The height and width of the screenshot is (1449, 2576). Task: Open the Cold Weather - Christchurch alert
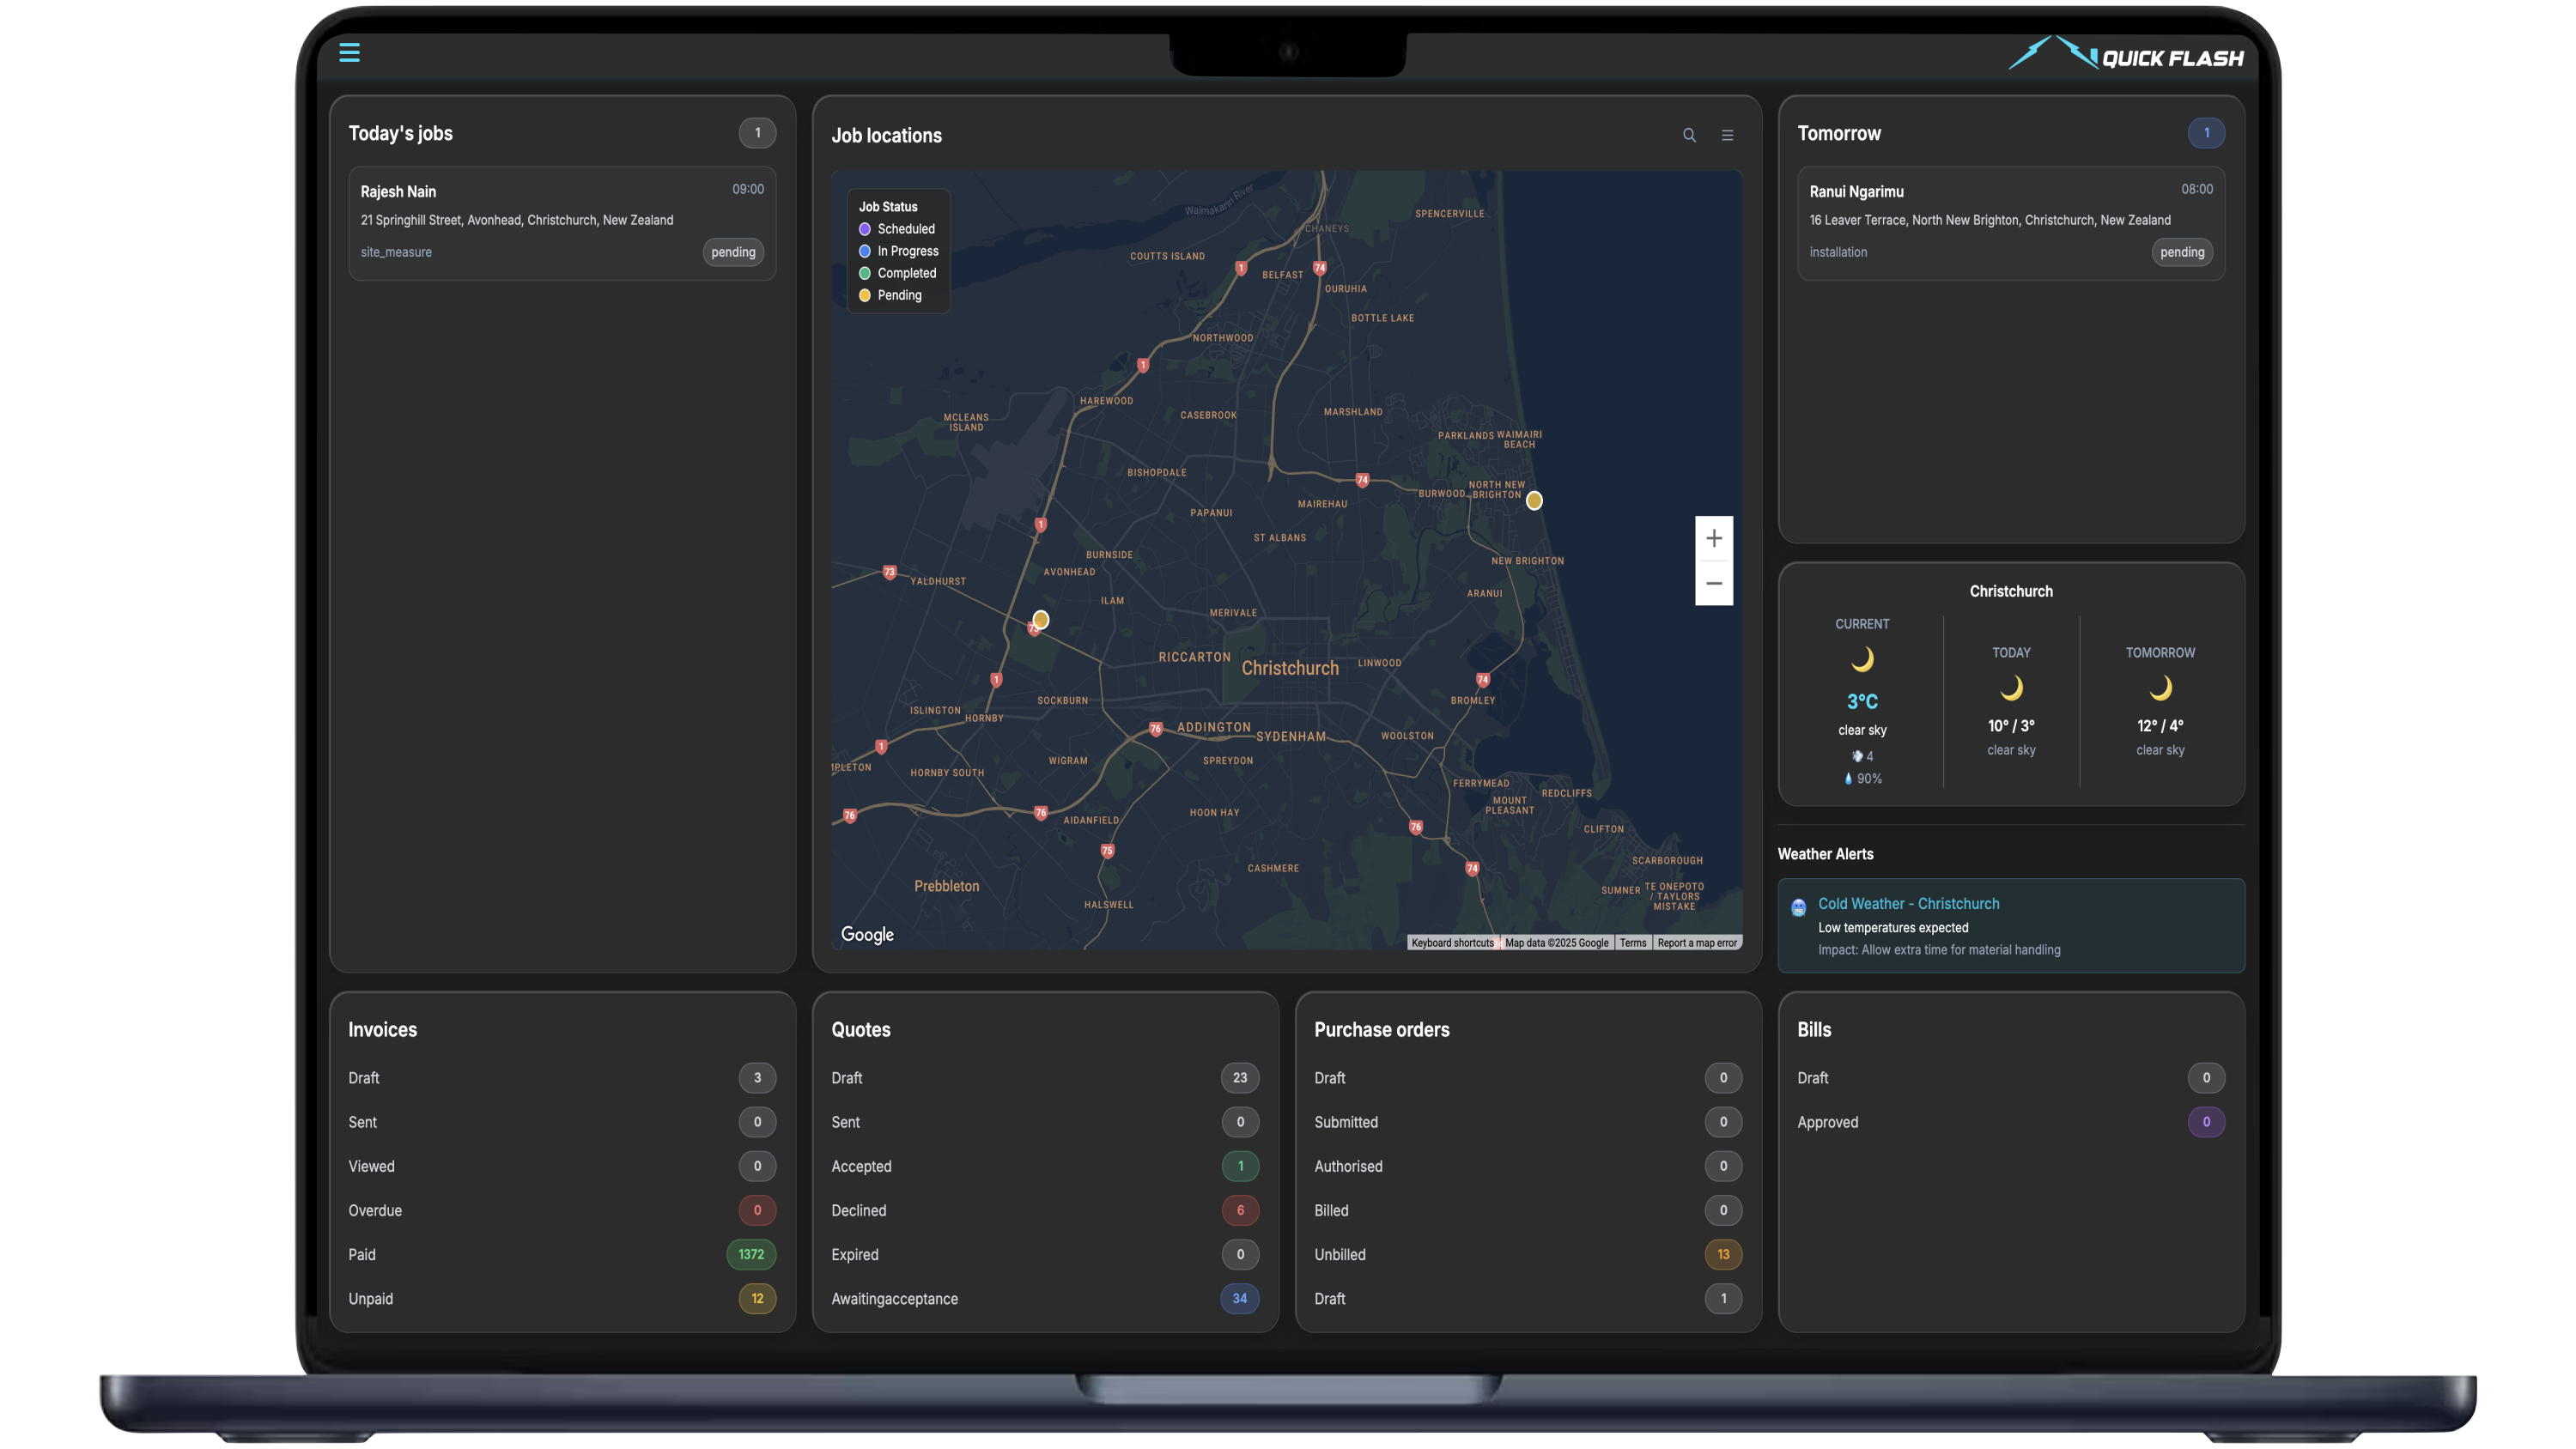click(1909, 903)
